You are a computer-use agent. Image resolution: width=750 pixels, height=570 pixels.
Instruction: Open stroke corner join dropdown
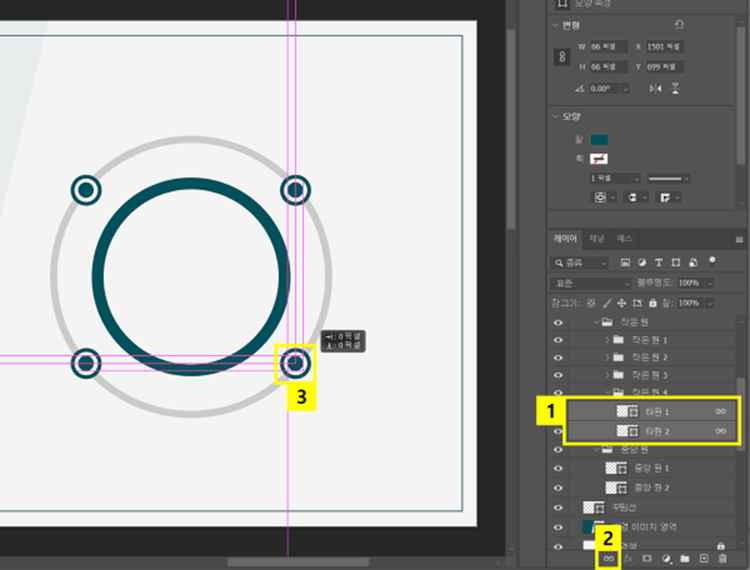669,197
